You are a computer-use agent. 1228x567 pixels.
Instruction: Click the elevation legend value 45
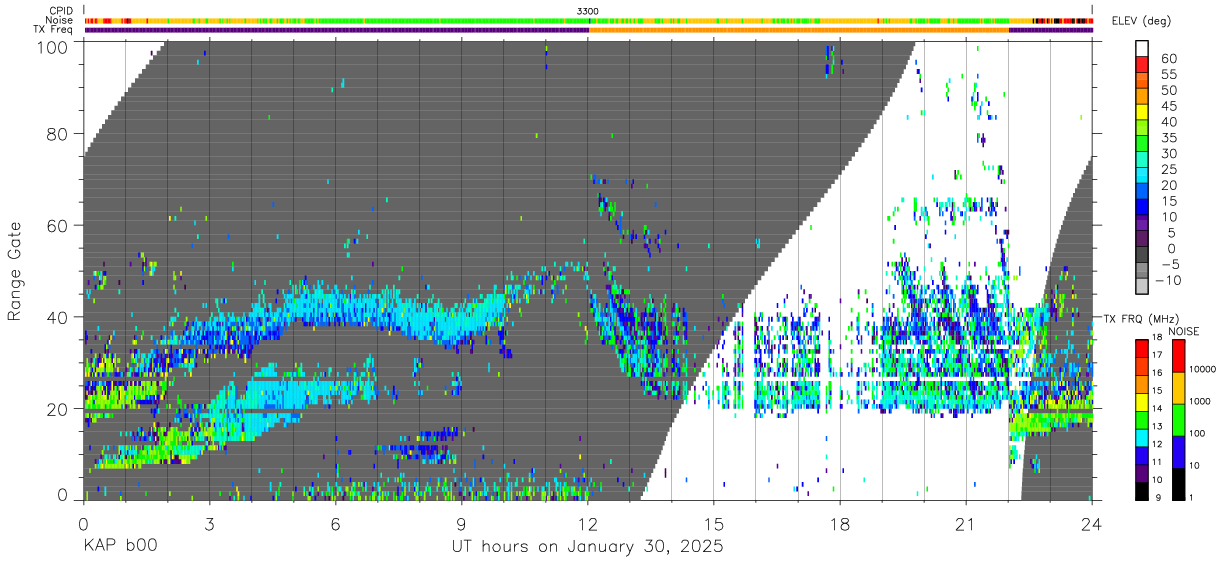point(1167,106)
